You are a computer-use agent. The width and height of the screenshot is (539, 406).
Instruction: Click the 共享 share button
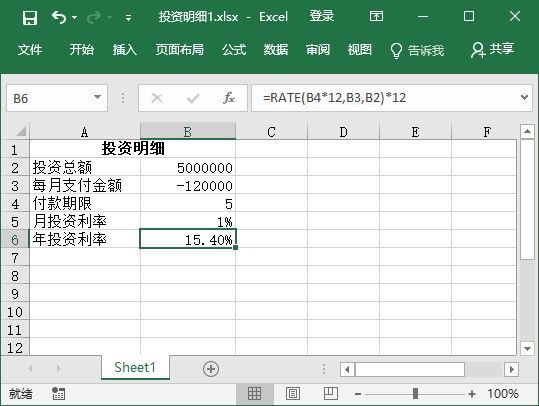[x=492, y=50]
